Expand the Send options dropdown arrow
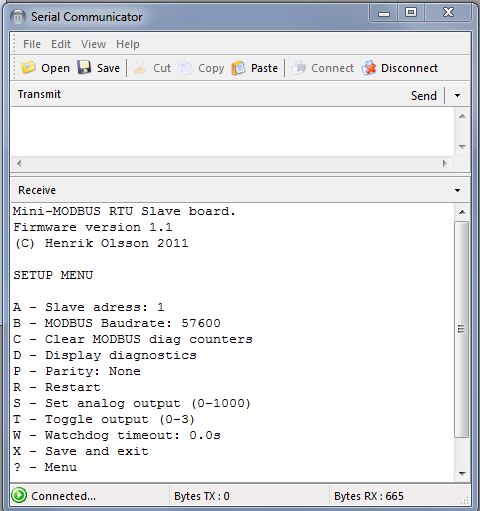Image resolution: width=480 pixels, height=511 pixels. click(457, 96)
